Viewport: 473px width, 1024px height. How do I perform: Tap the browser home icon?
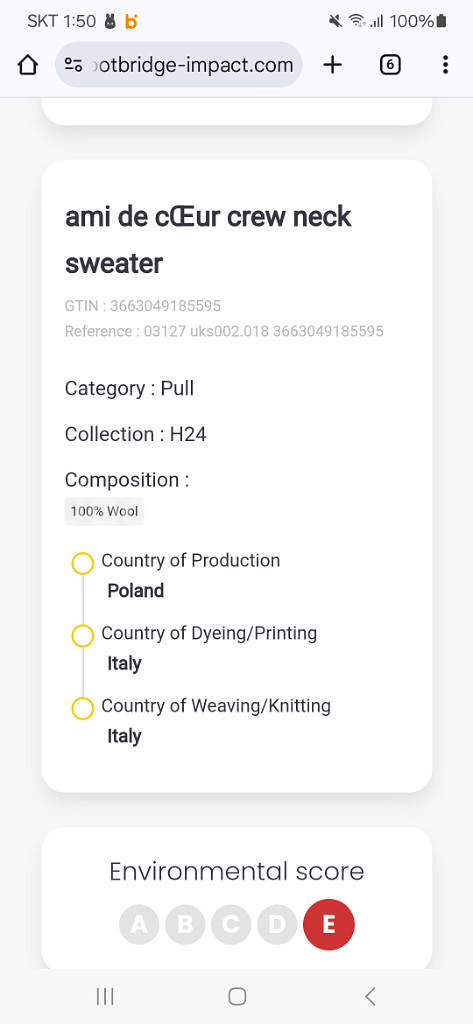[27, 65]
